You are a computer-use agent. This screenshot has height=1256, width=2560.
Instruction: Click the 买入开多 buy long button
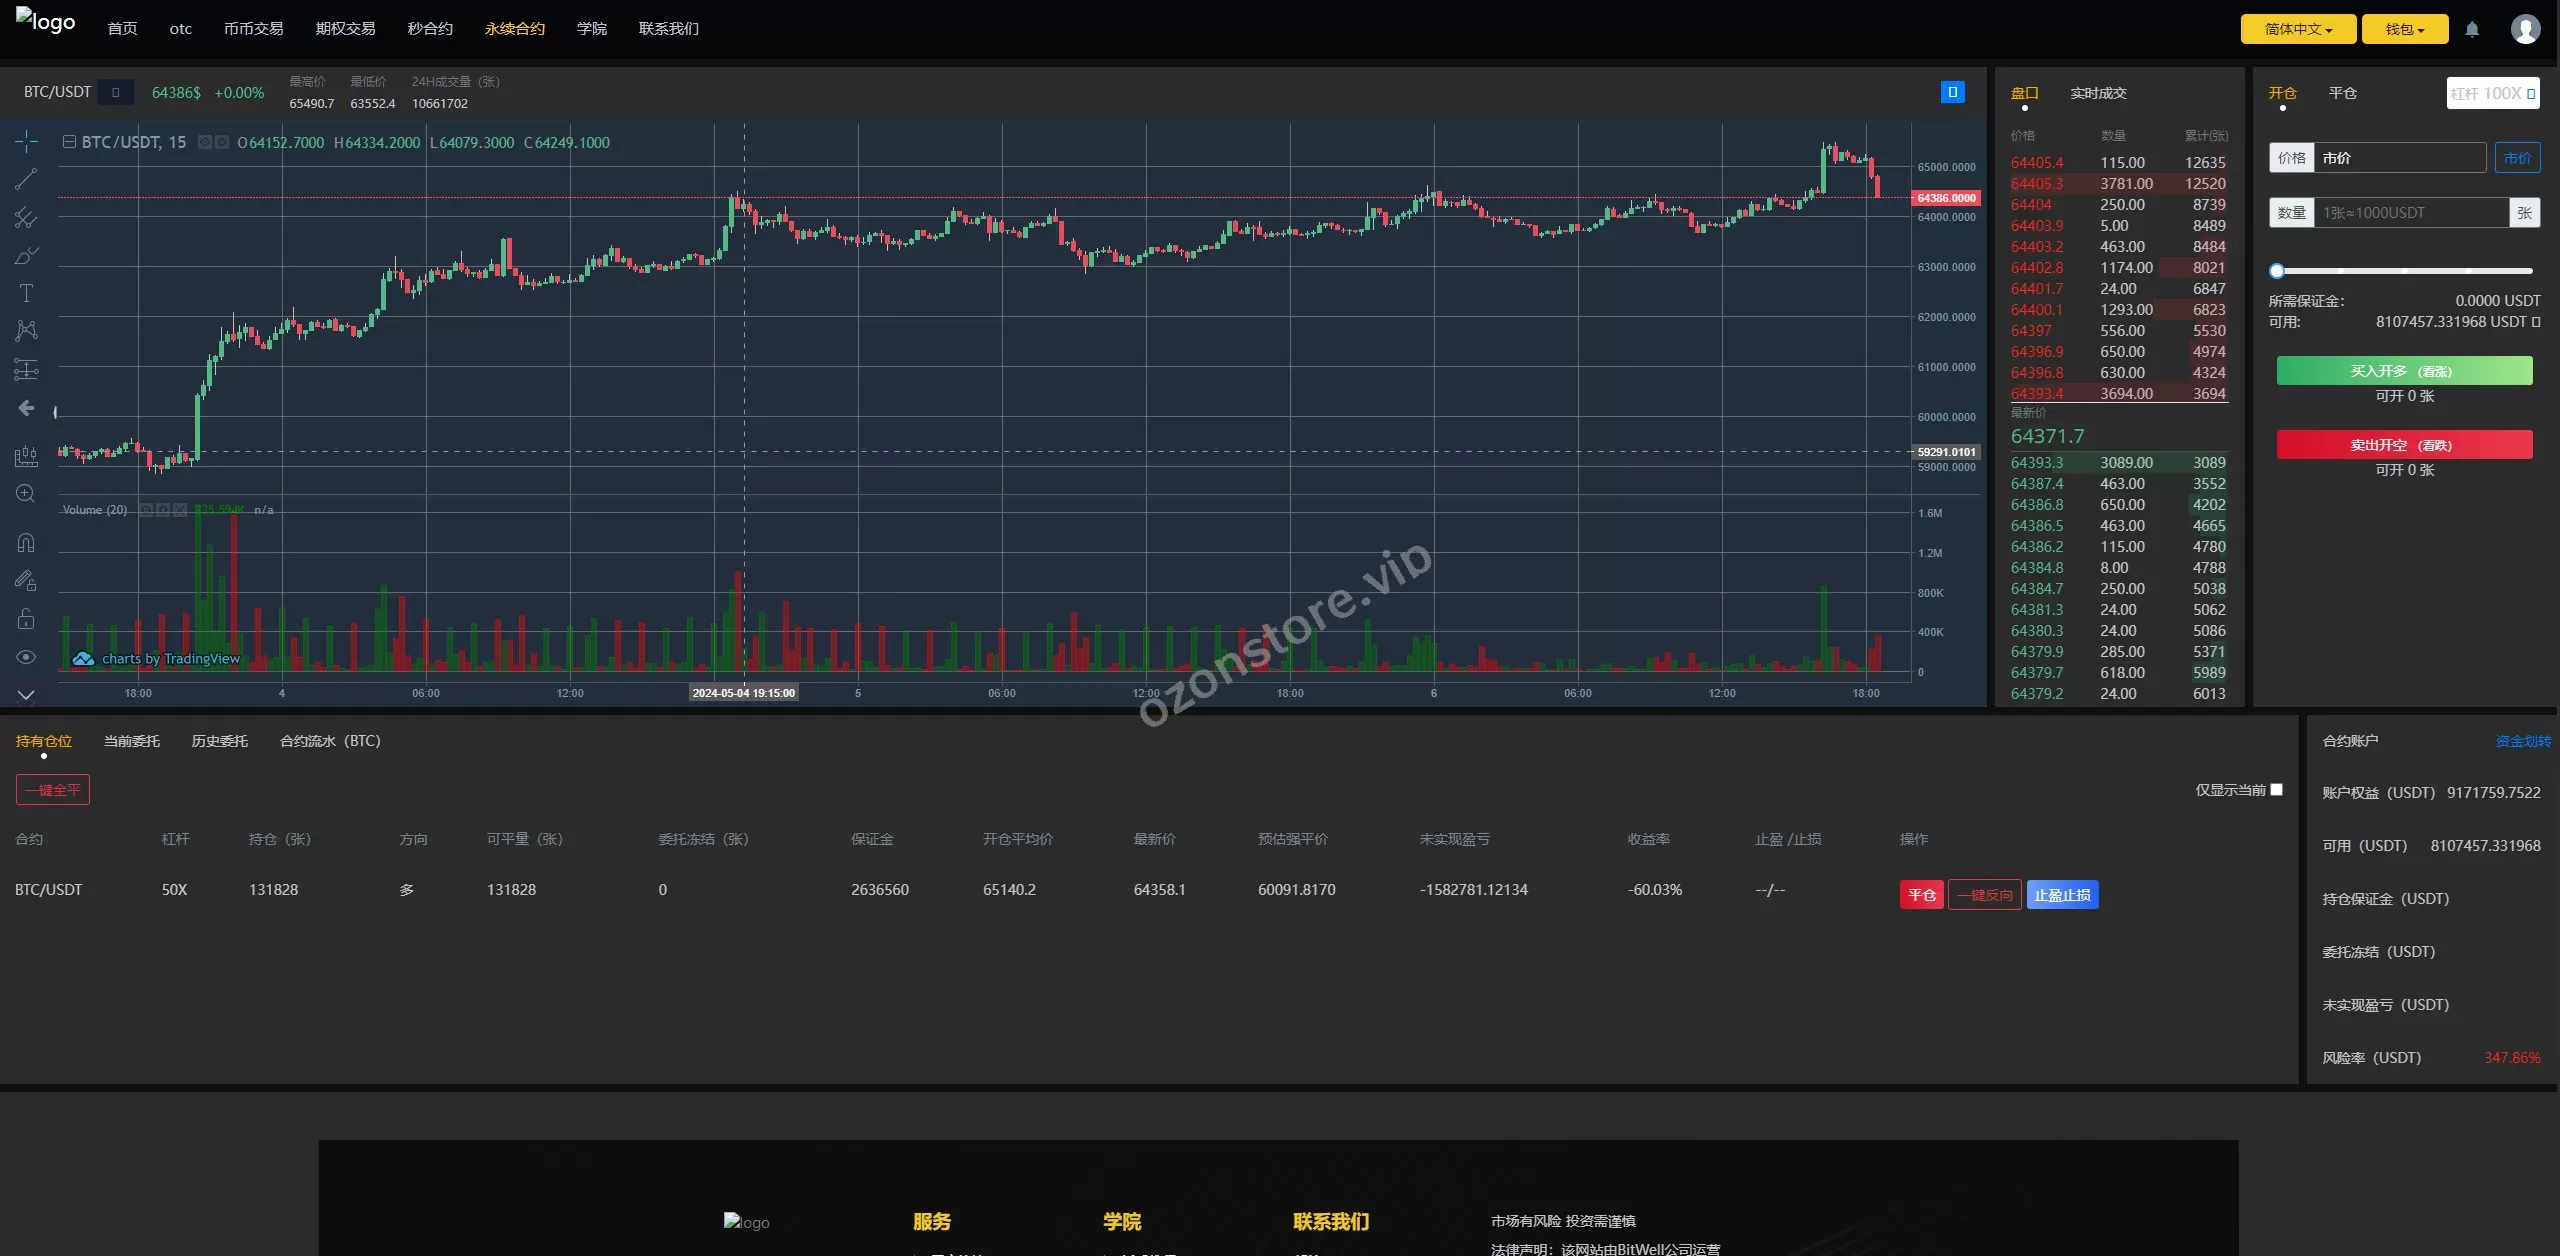tap(2404, 371)
